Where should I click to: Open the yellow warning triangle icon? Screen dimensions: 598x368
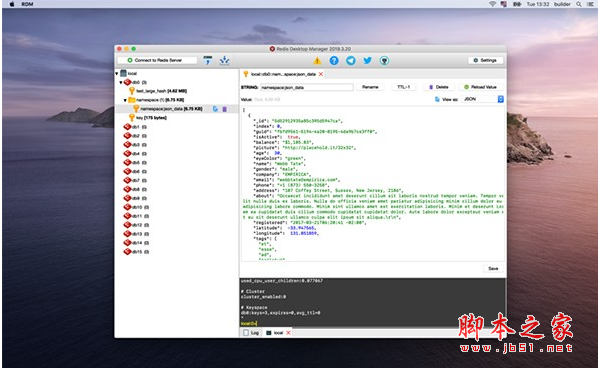317,61
